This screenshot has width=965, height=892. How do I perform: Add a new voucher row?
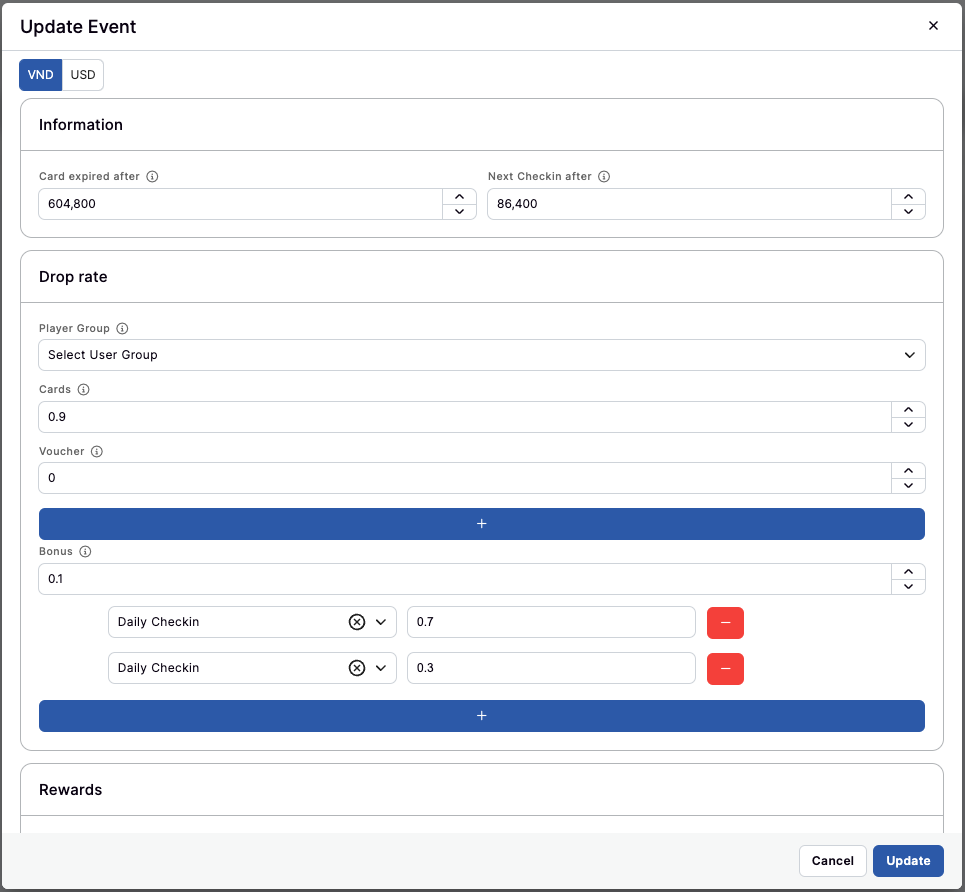tap(481, 524)
